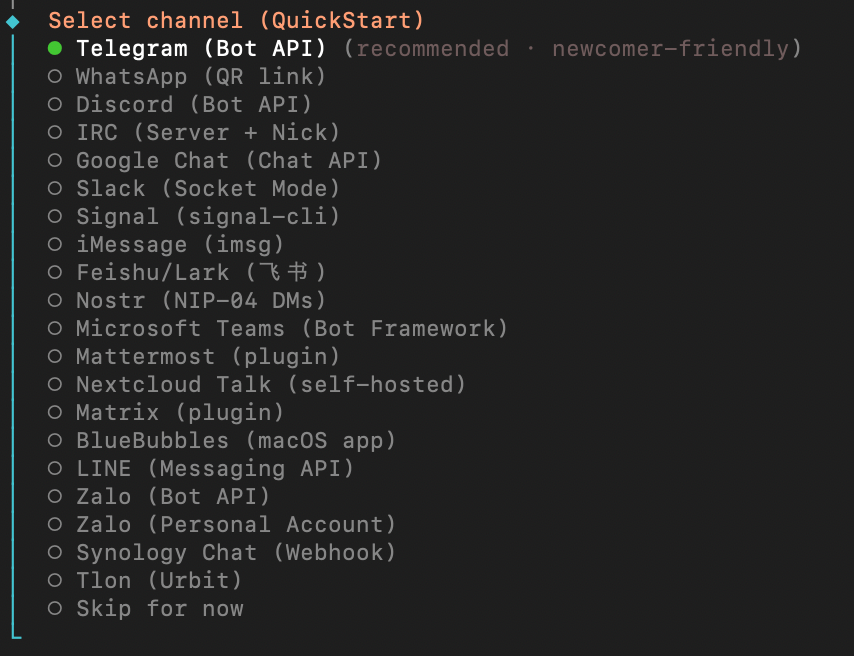
Task: Choose Google Chat (Chat API)
Action: (x=229, y=160)
